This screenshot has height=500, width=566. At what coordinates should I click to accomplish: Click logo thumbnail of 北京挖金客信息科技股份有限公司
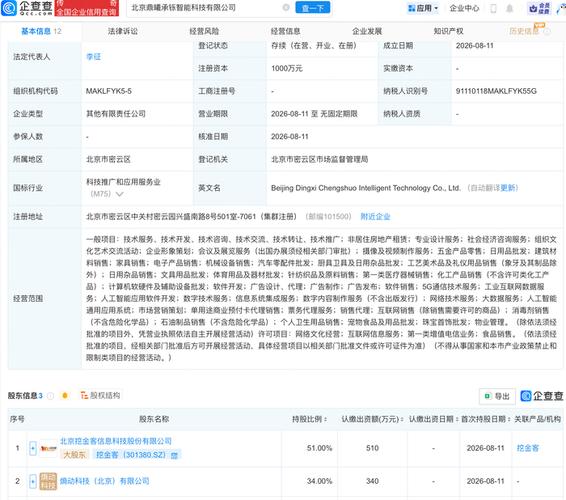[x=48, y=448]
